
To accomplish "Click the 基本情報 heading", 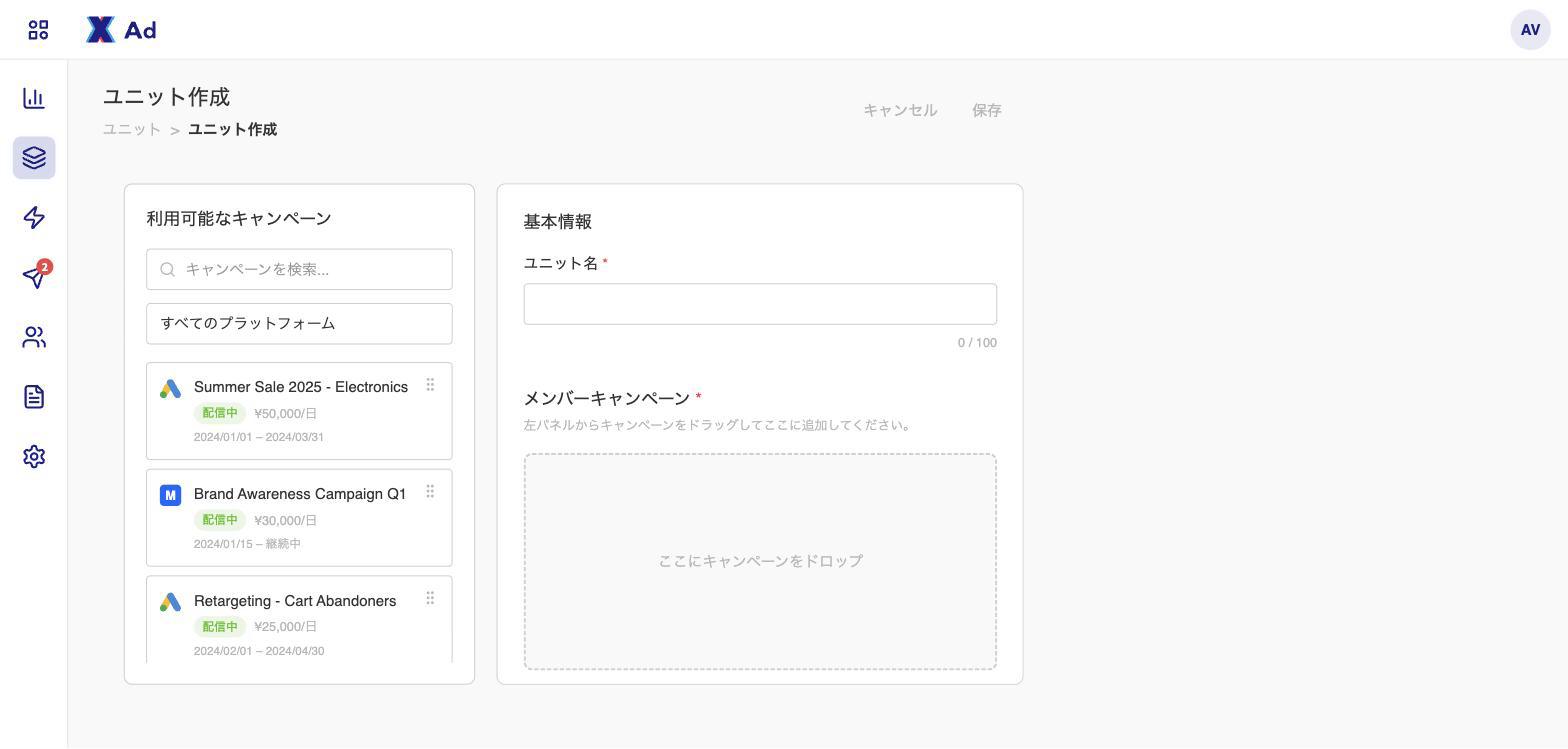I will pos(558,222).
